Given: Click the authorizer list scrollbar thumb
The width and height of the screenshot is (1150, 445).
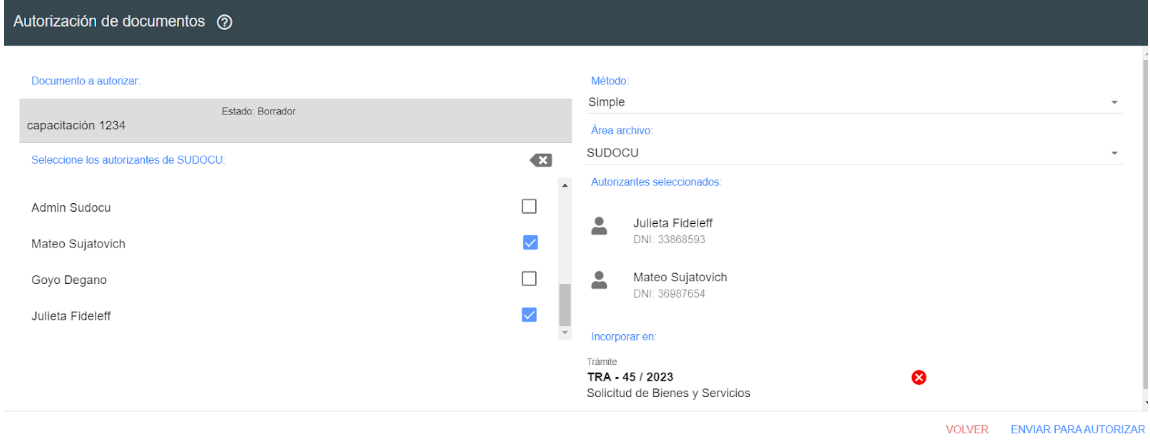Looking at the screenshot, I should coord(564,304).
